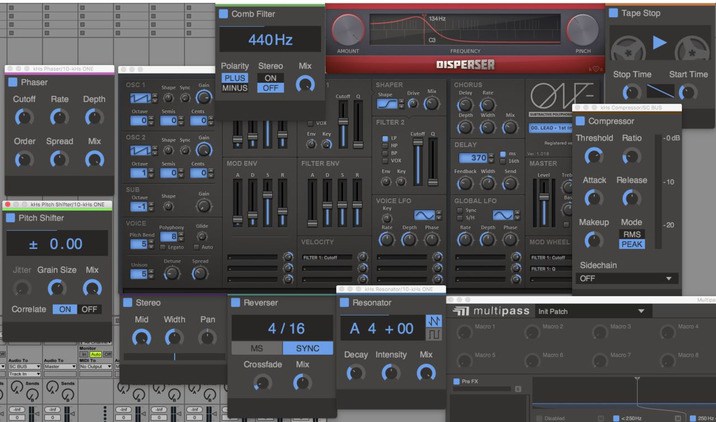The width and height of the screenshot is (716, 422).
Task: Click the Comb Filter Mix knob
Action: (x=305, y=84)
